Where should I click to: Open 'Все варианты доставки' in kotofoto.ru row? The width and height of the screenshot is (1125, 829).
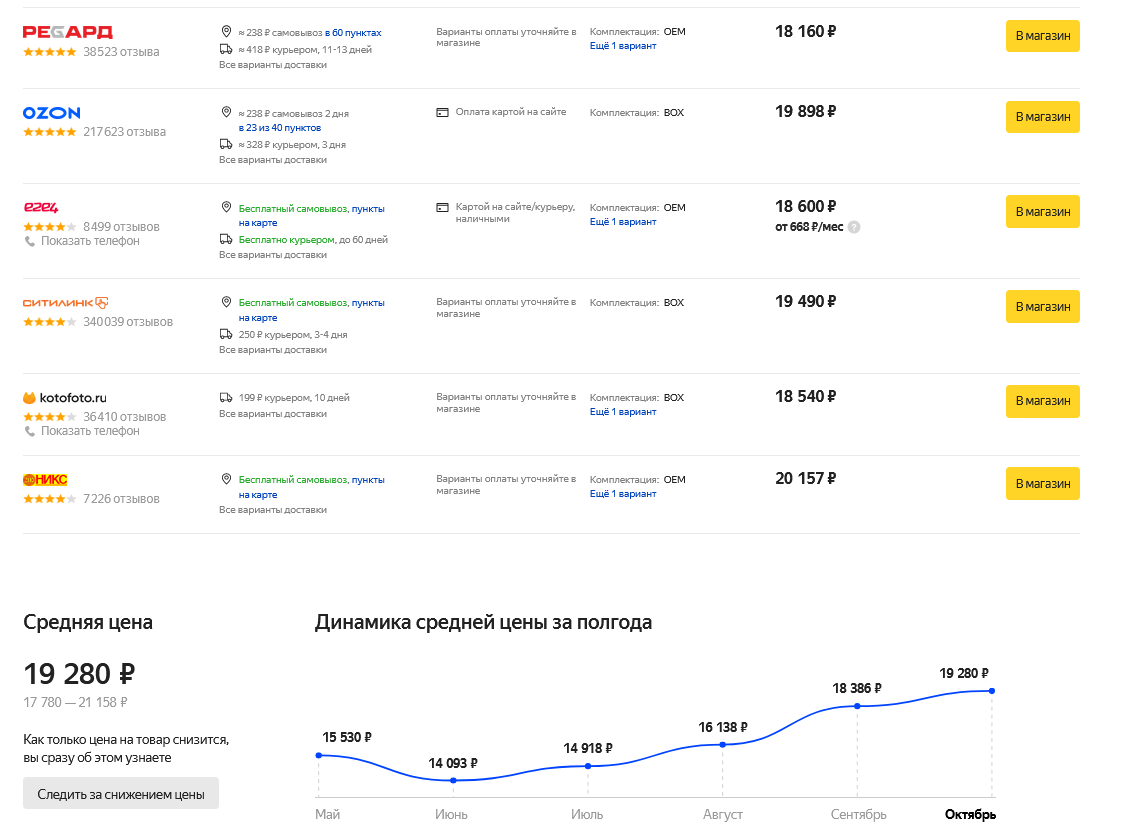pos(273,413)
